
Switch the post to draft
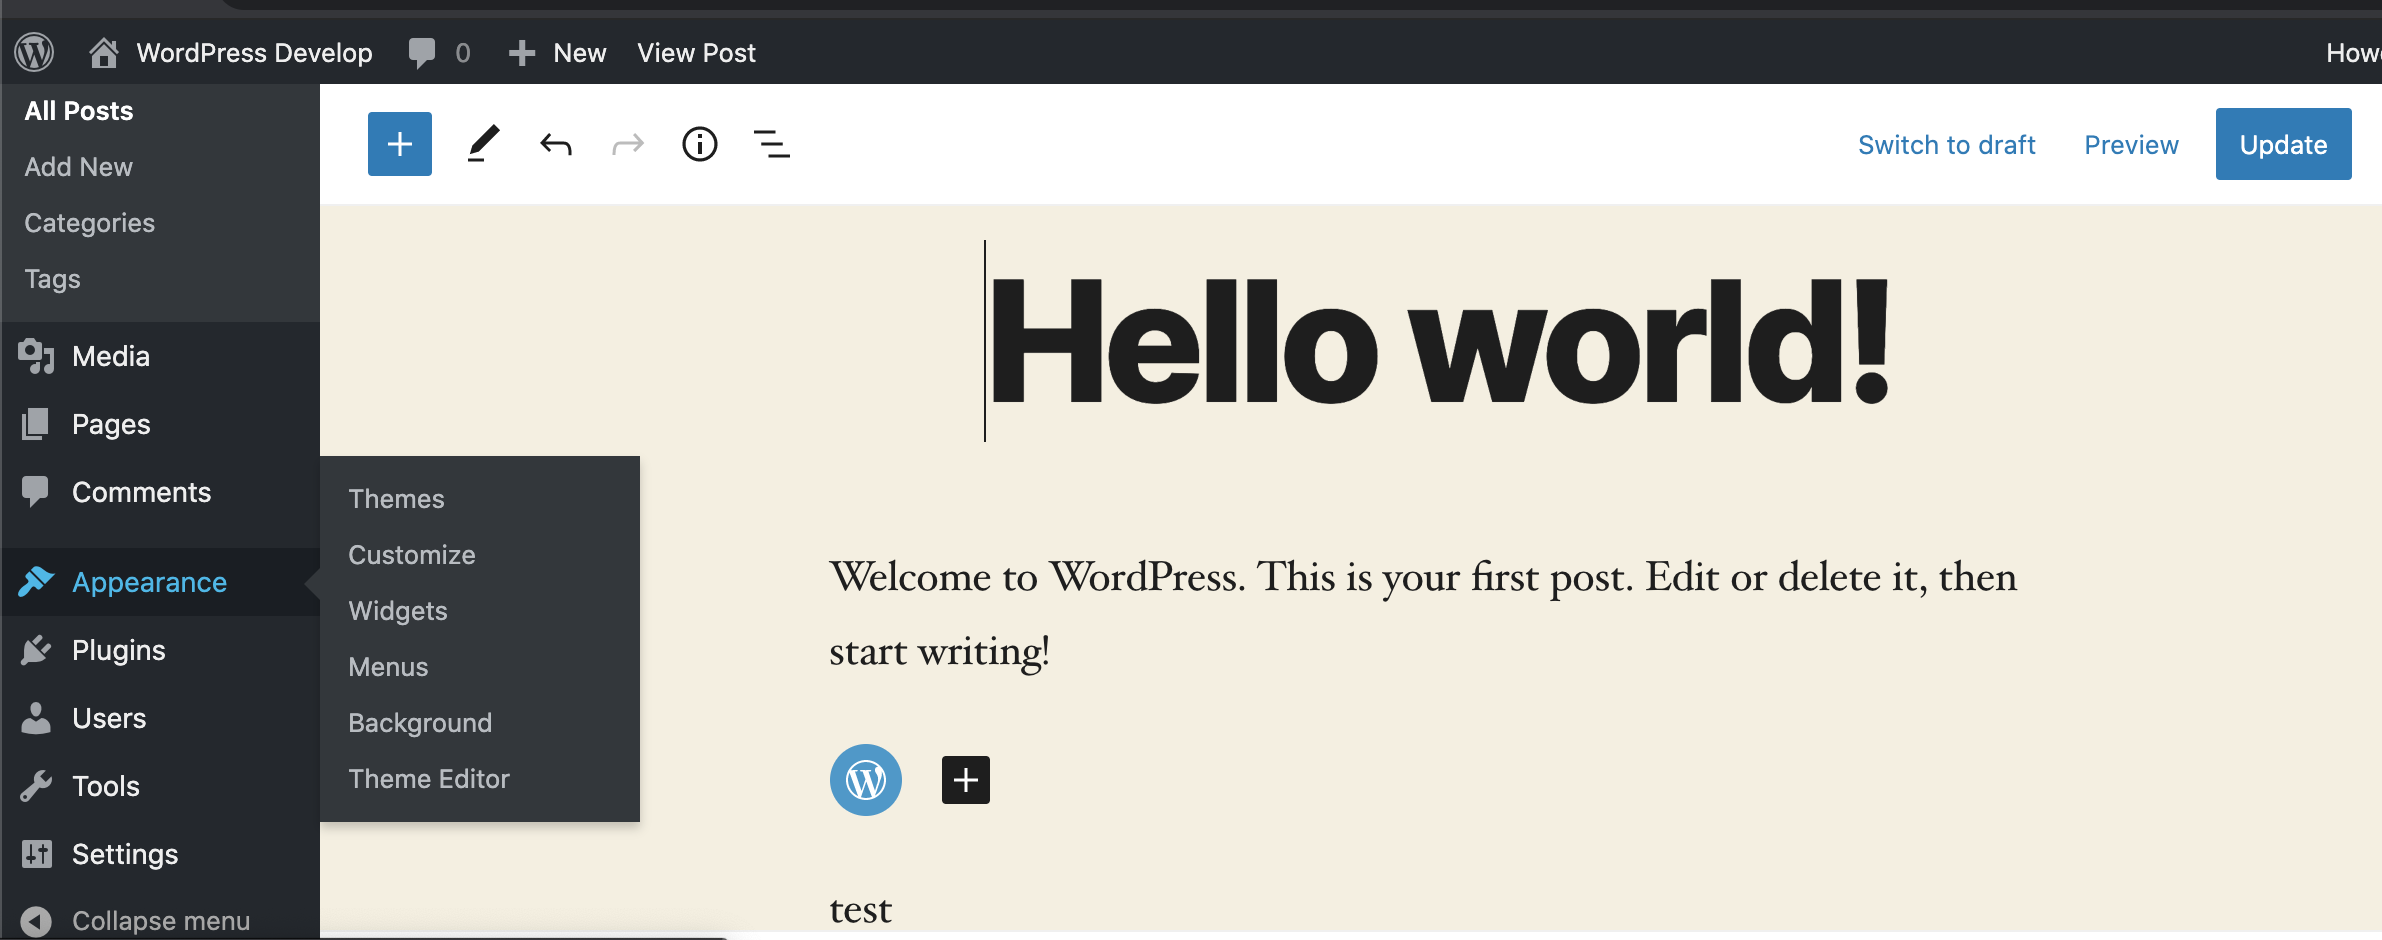pos(1945,144)
